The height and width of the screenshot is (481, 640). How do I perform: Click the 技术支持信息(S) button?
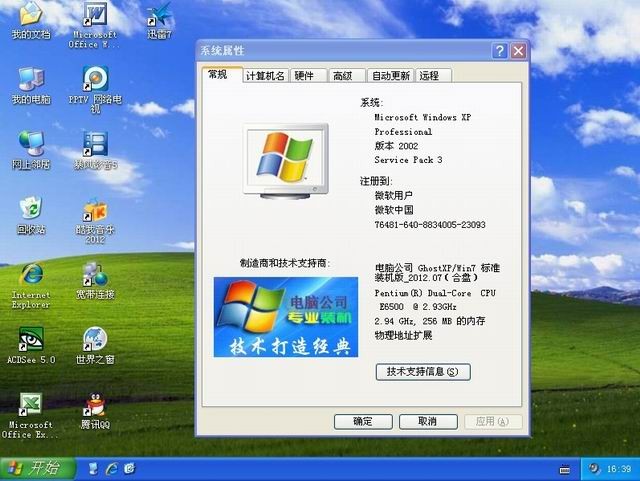coord(423,372)
